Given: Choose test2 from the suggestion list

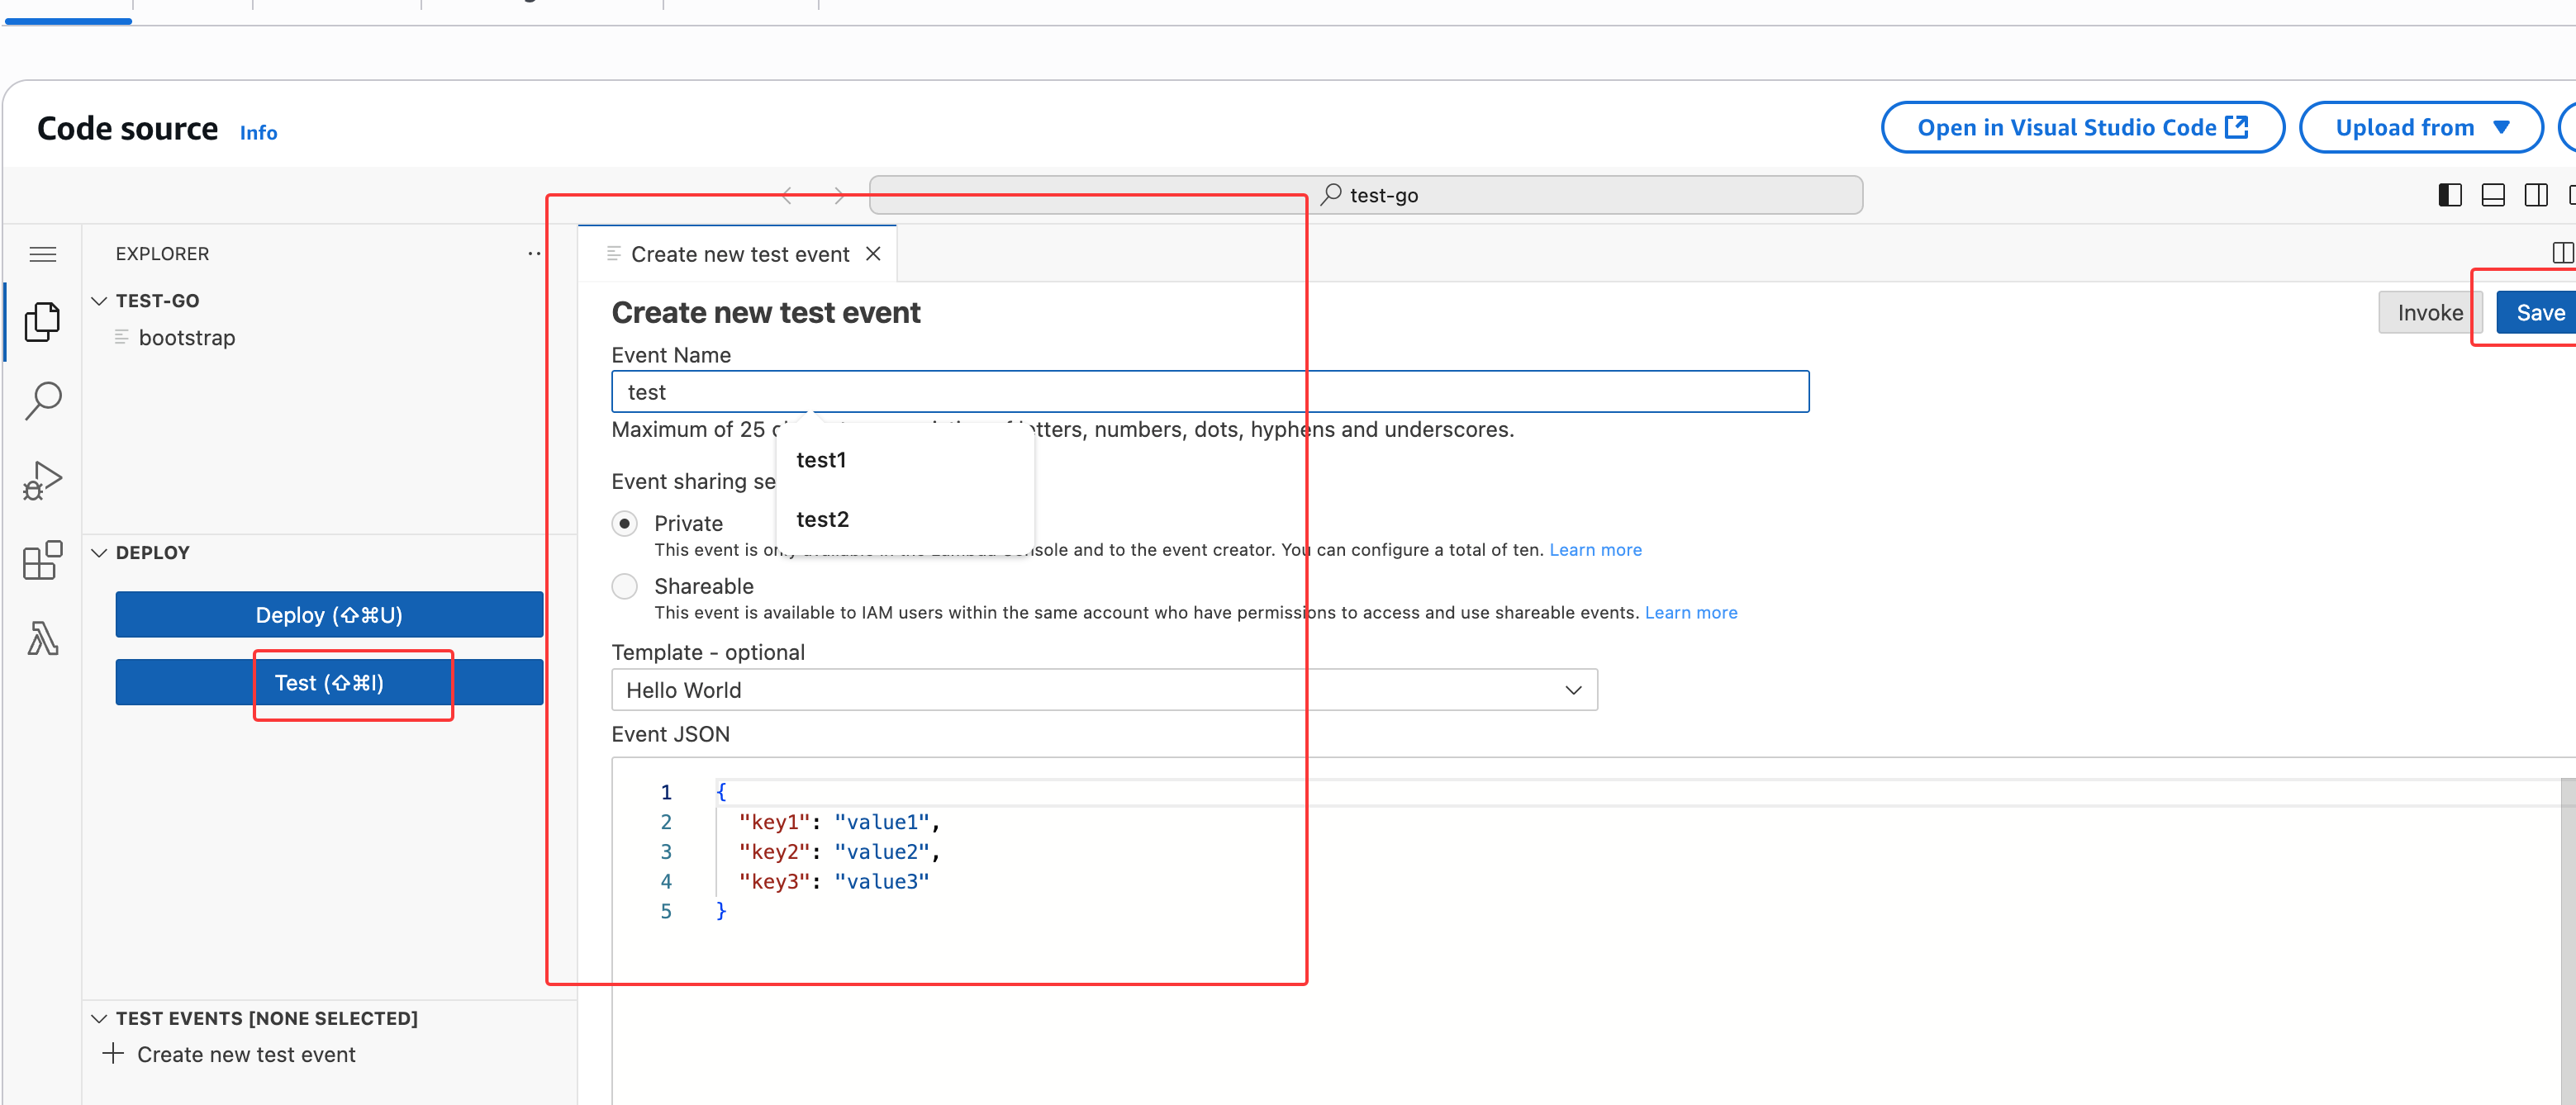Looking at the screenshot, I should 822,519.
